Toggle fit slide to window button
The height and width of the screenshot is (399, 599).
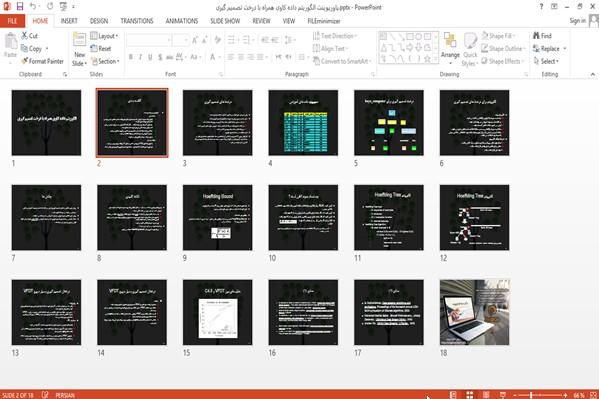(593, 395)
